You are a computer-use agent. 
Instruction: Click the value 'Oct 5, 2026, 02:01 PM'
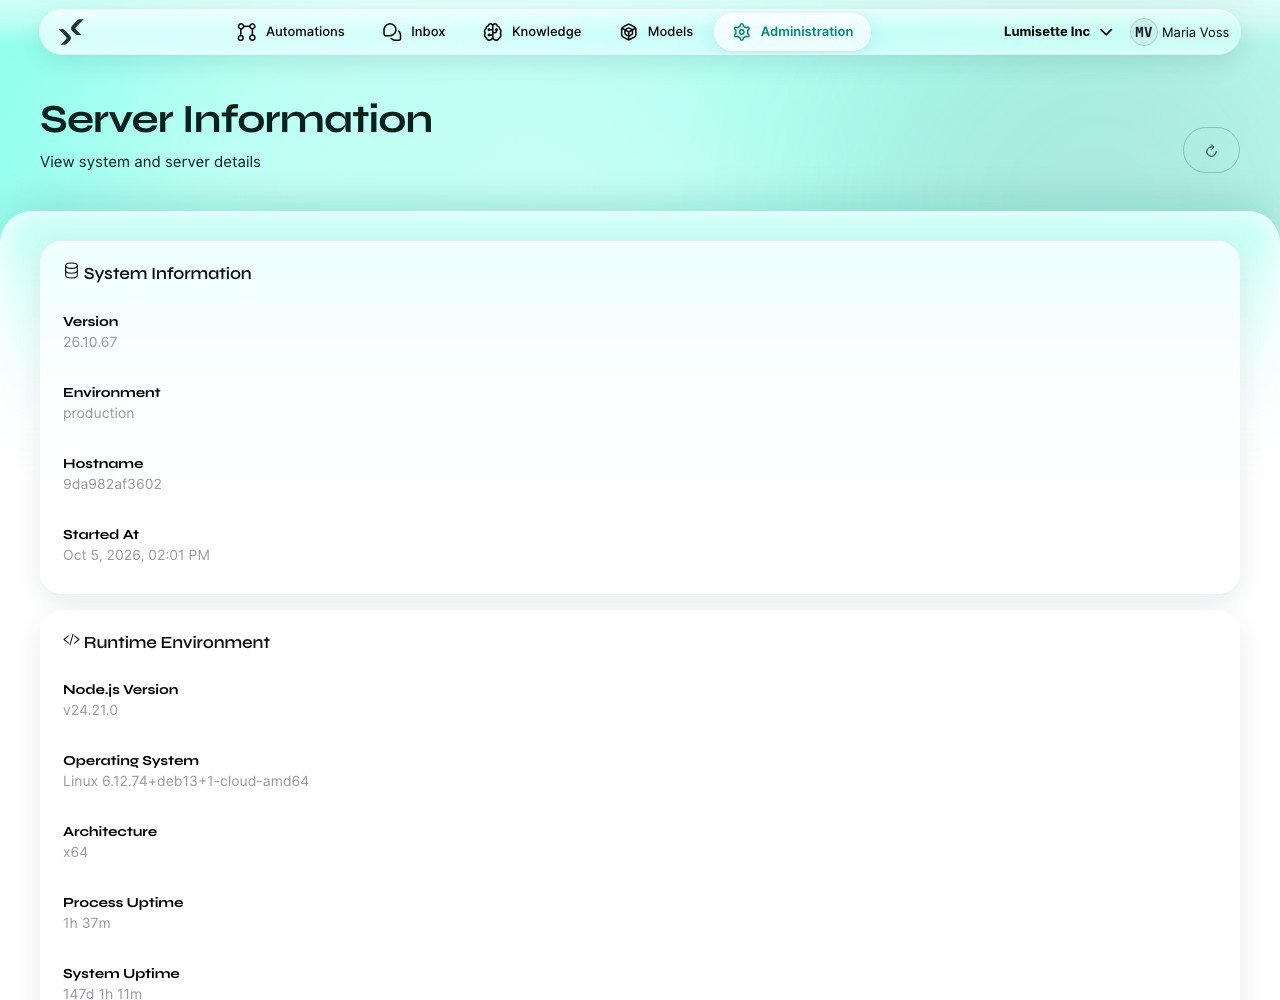136,555
